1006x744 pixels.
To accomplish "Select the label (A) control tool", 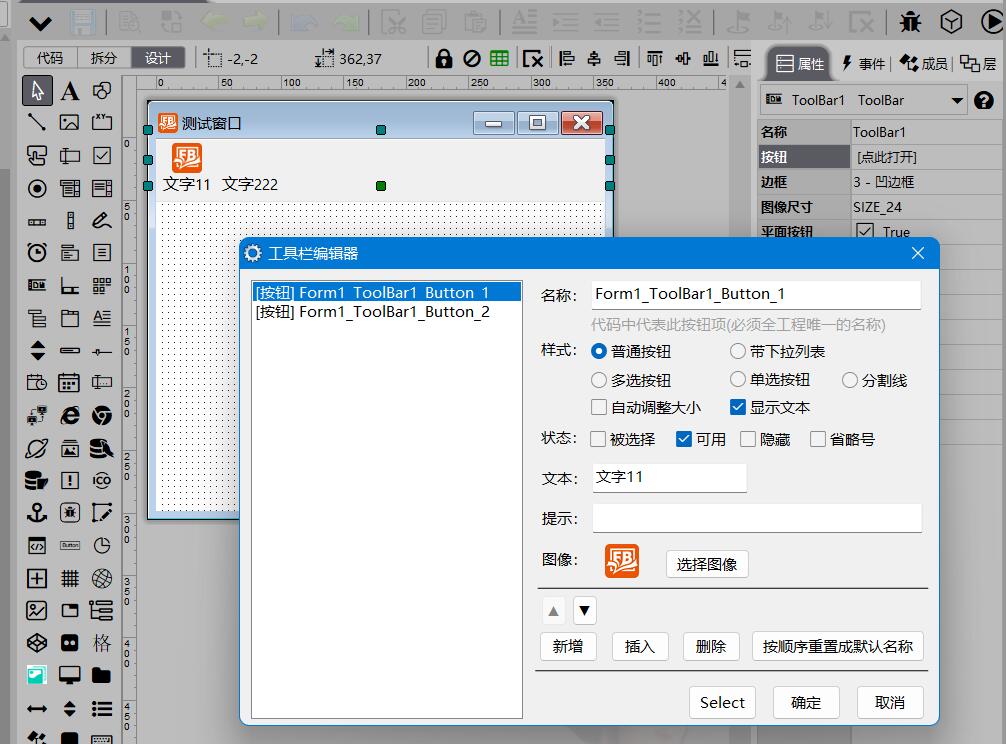I will pos(68,90).
